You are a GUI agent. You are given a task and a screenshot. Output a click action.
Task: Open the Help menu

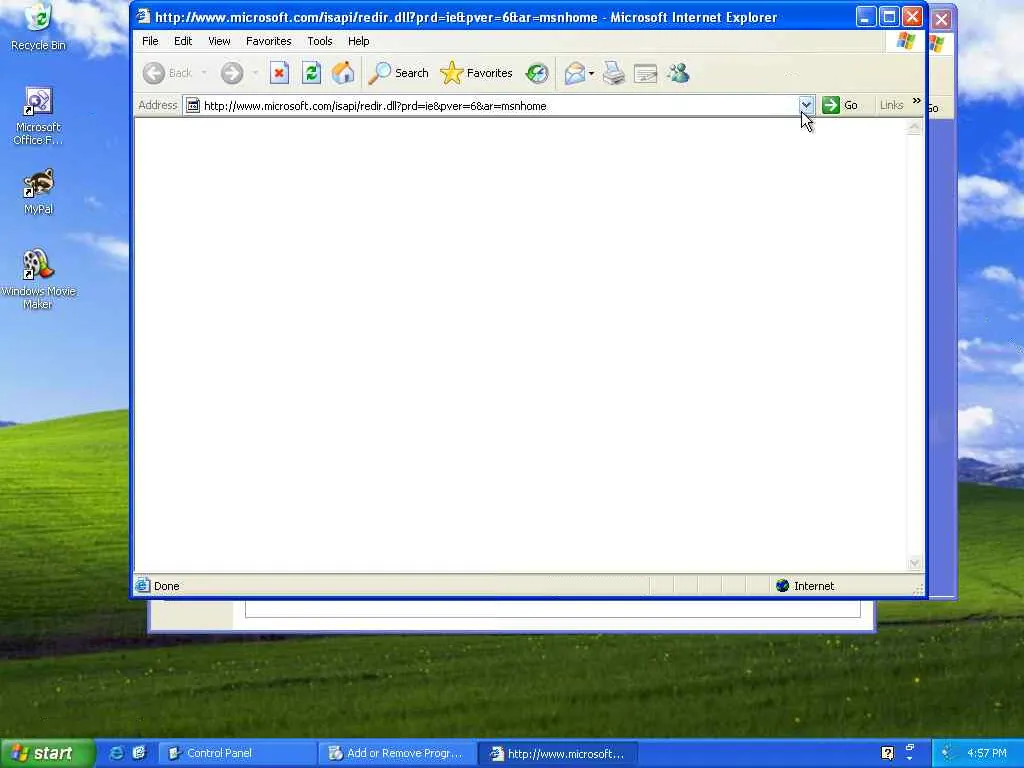click(x=359, y=41)
